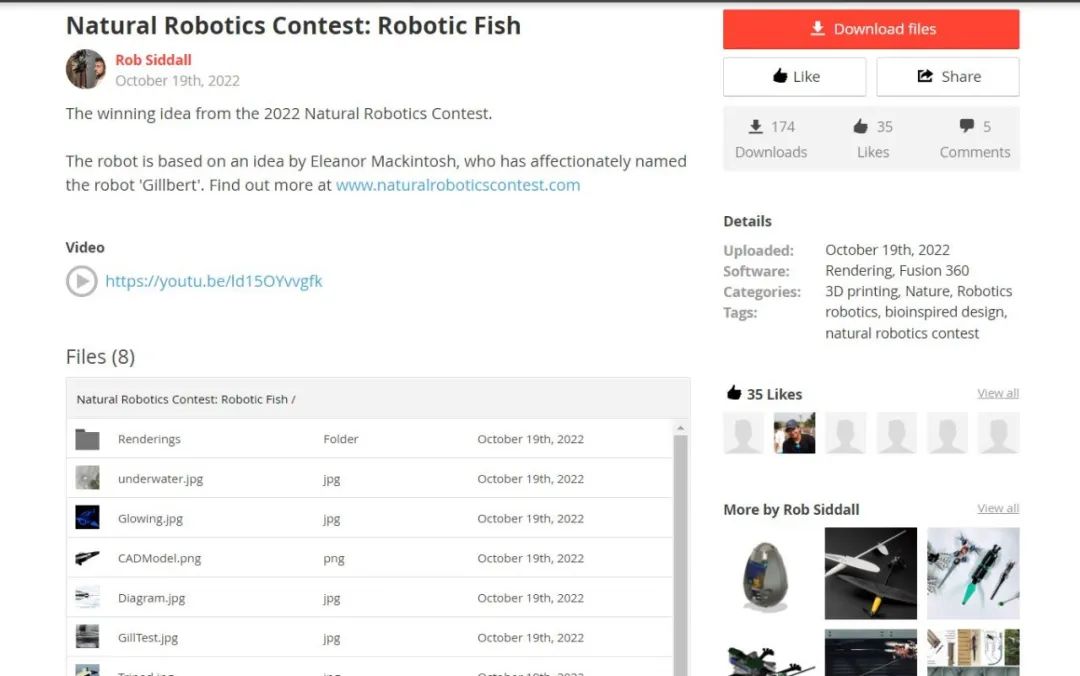Open the Share button
1080x676 pixels.
click(948, 76)
